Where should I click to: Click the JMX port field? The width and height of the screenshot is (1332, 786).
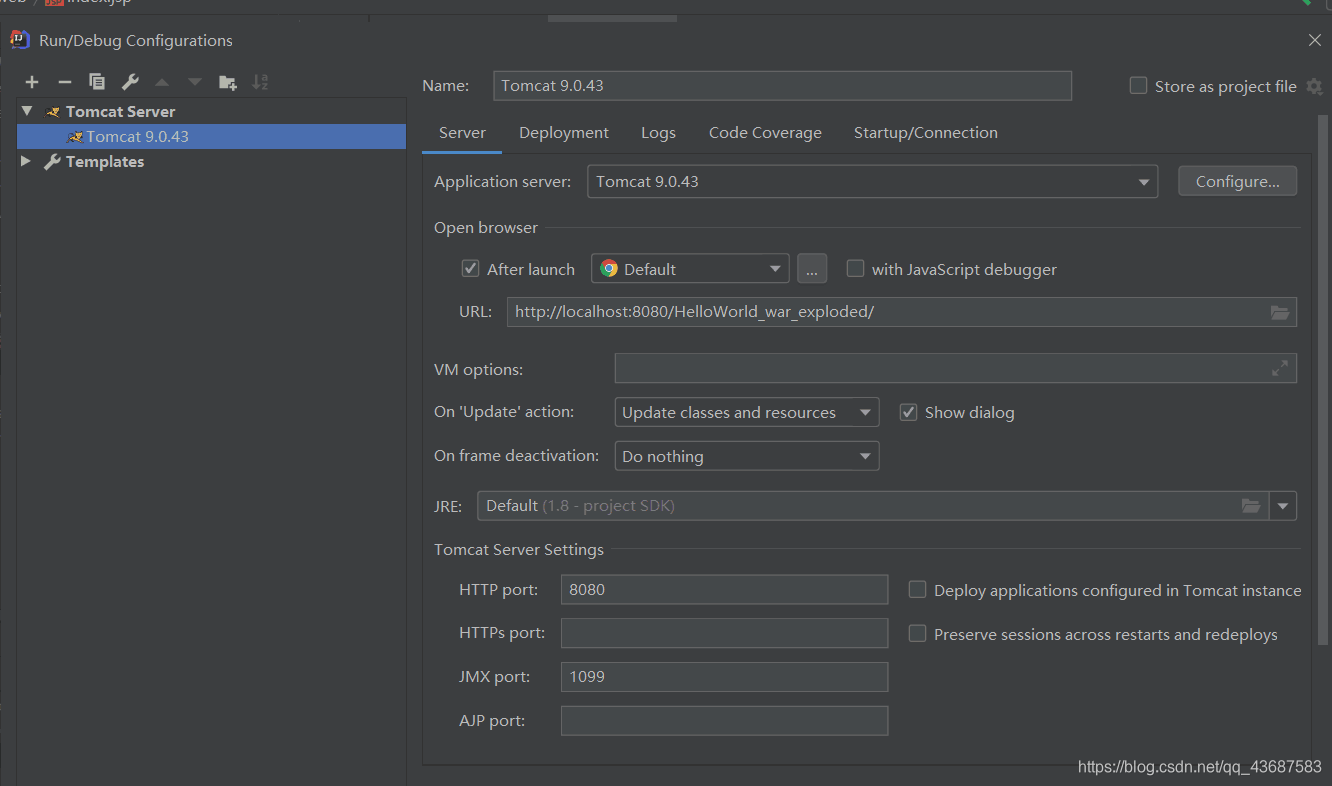[x=724, y=677]
